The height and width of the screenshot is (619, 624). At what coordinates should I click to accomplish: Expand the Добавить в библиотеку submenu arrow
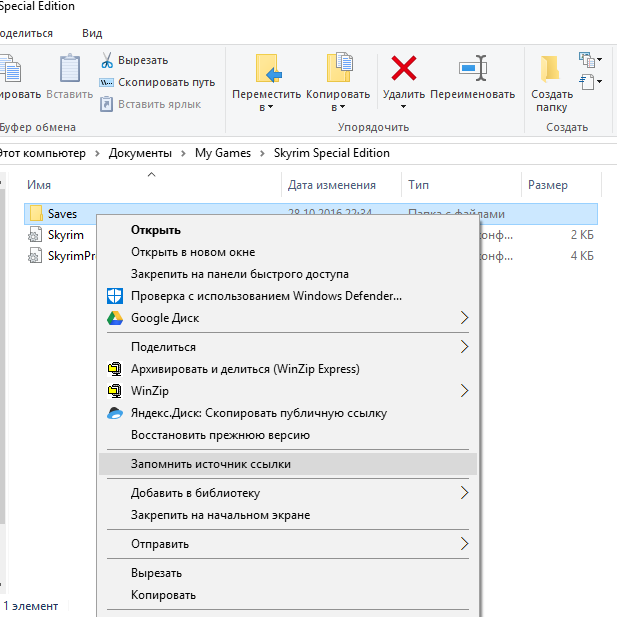[x=464, y=493]
